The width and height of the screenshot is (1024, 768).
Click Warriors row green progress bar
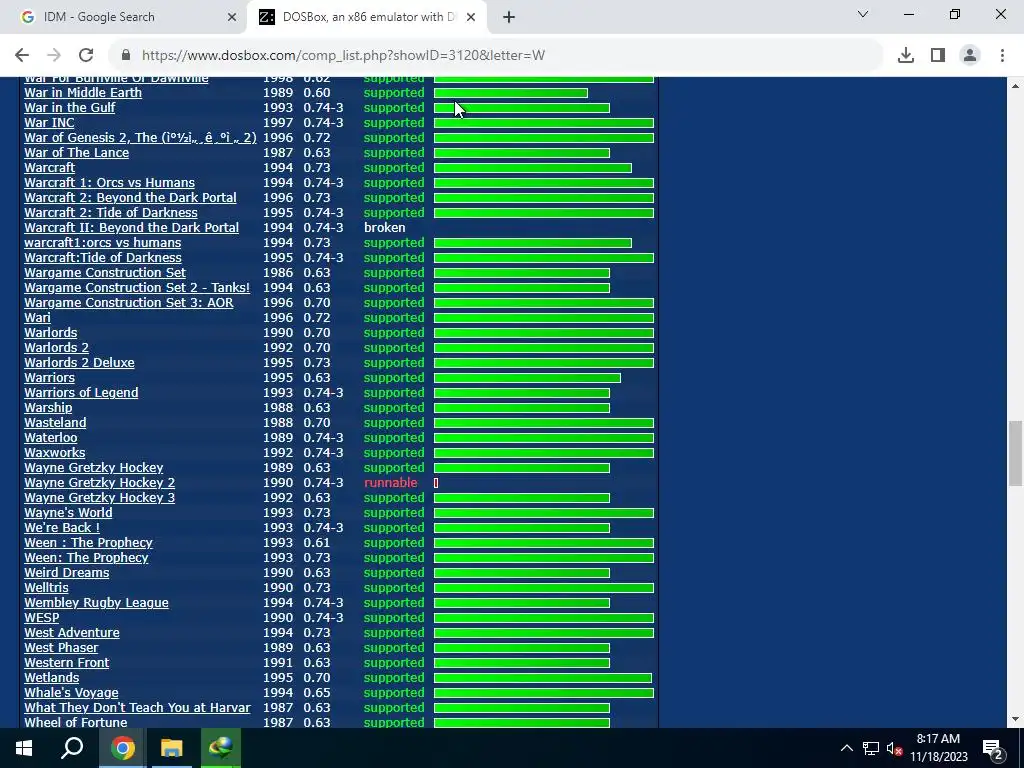[x=527, y=378]
